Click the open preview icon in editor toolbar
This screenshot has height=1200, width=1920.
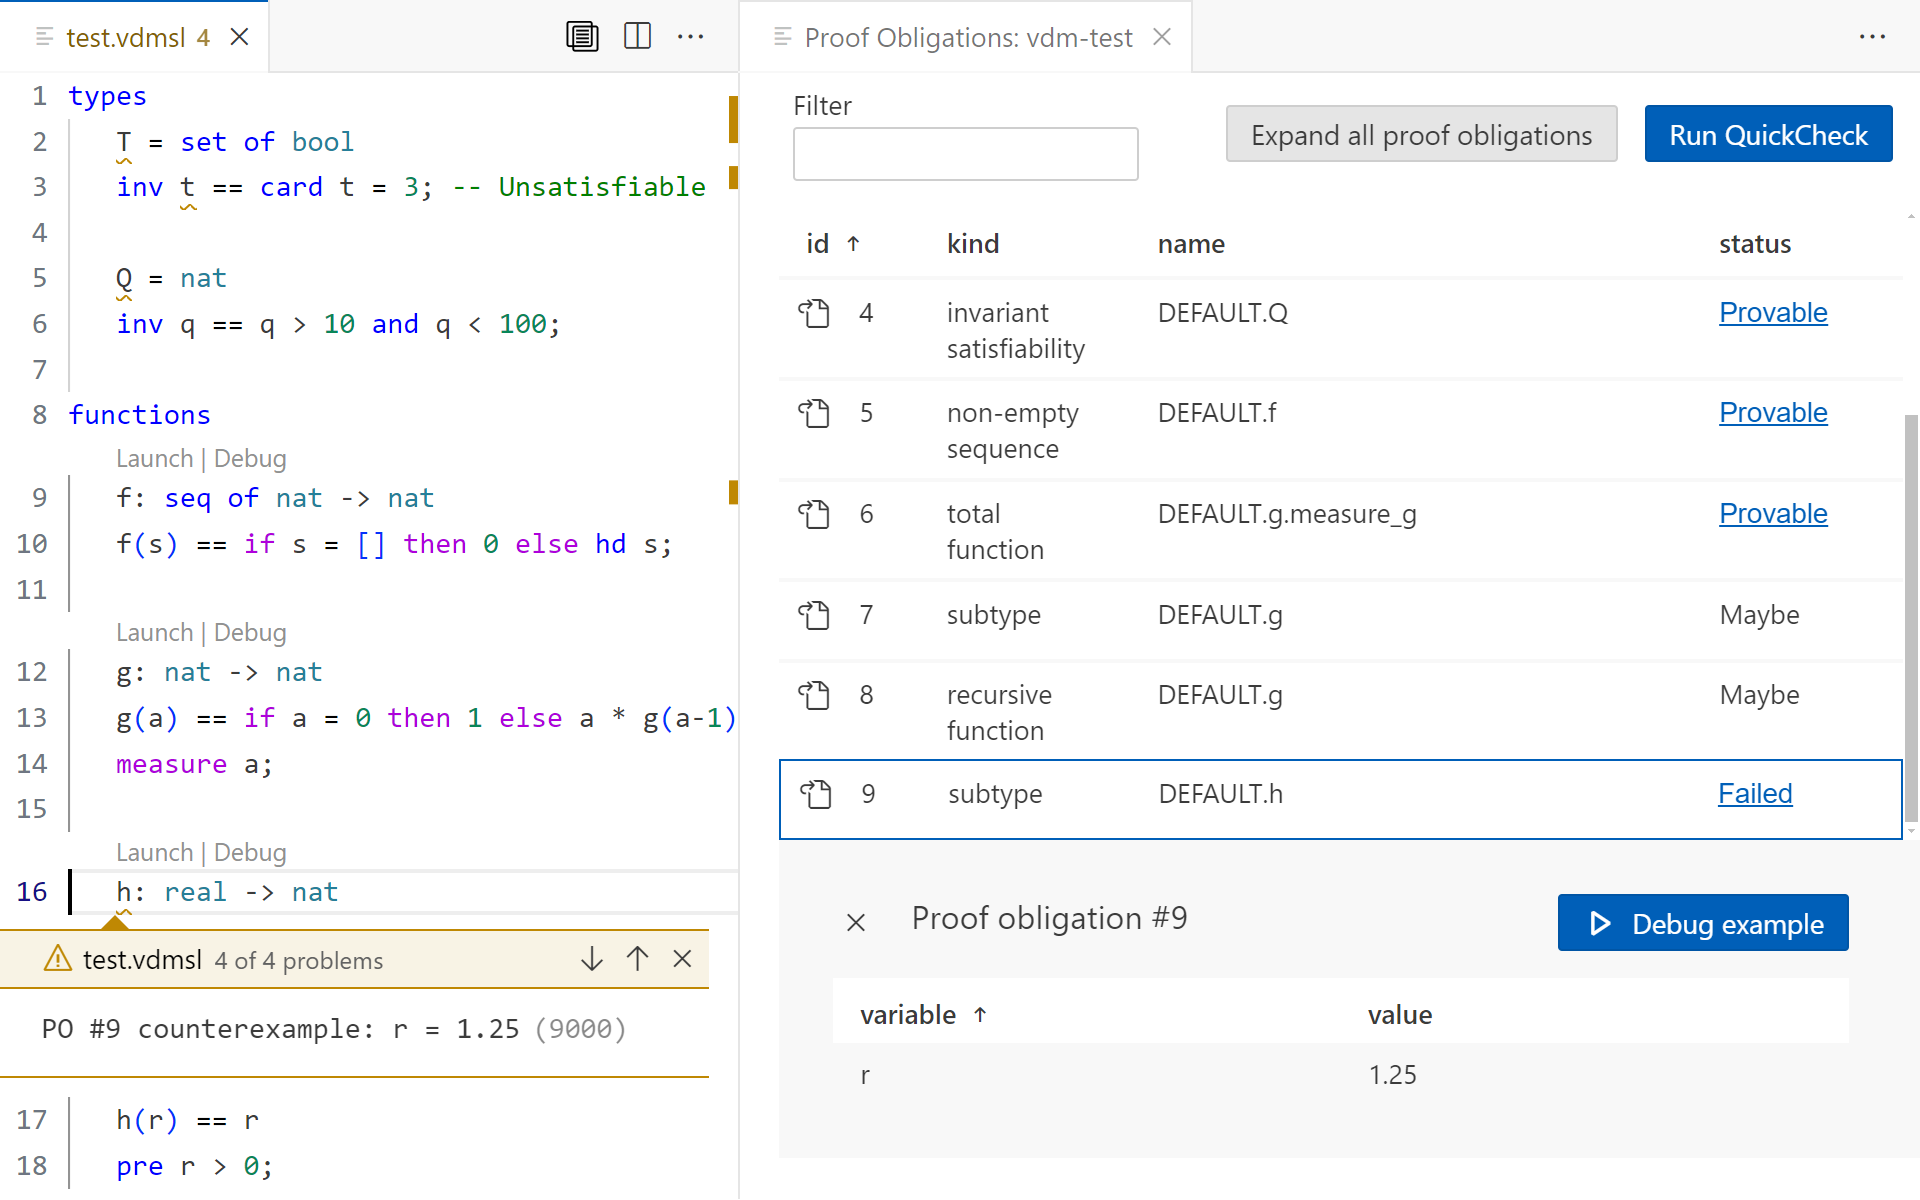(x=582, y=37)
